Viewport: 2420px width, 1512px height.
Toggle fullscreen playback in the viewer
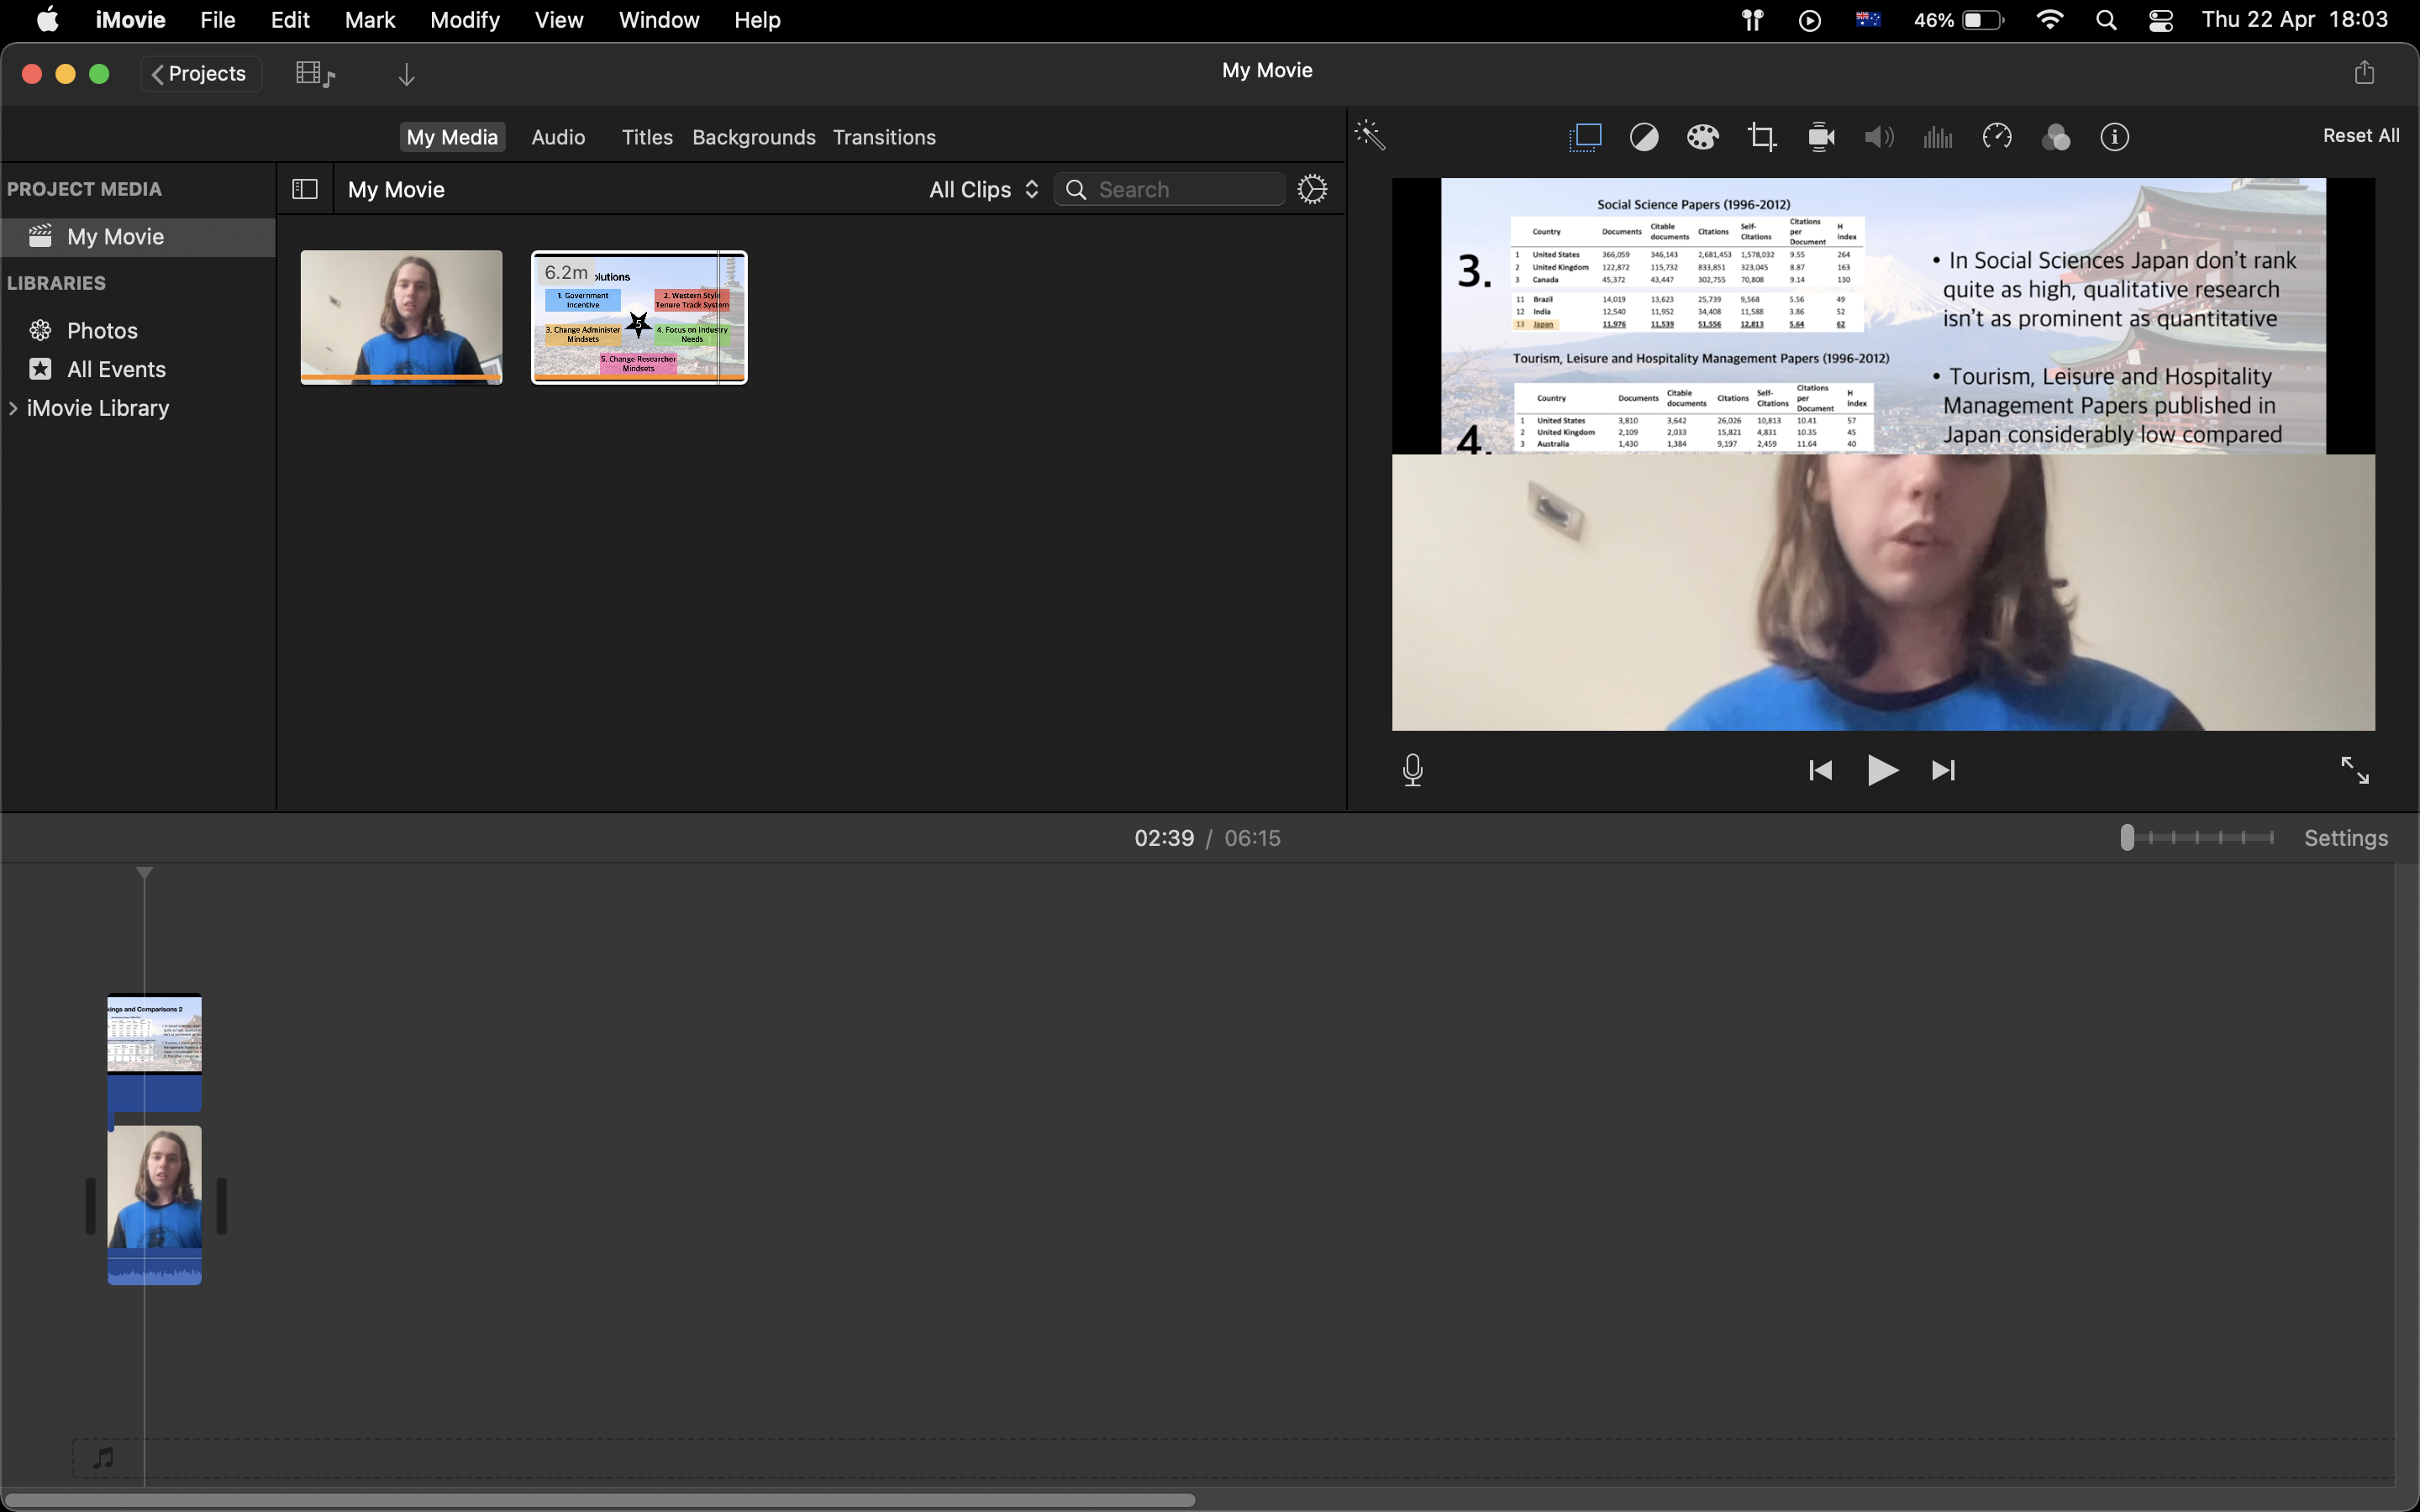[2354, 770]
